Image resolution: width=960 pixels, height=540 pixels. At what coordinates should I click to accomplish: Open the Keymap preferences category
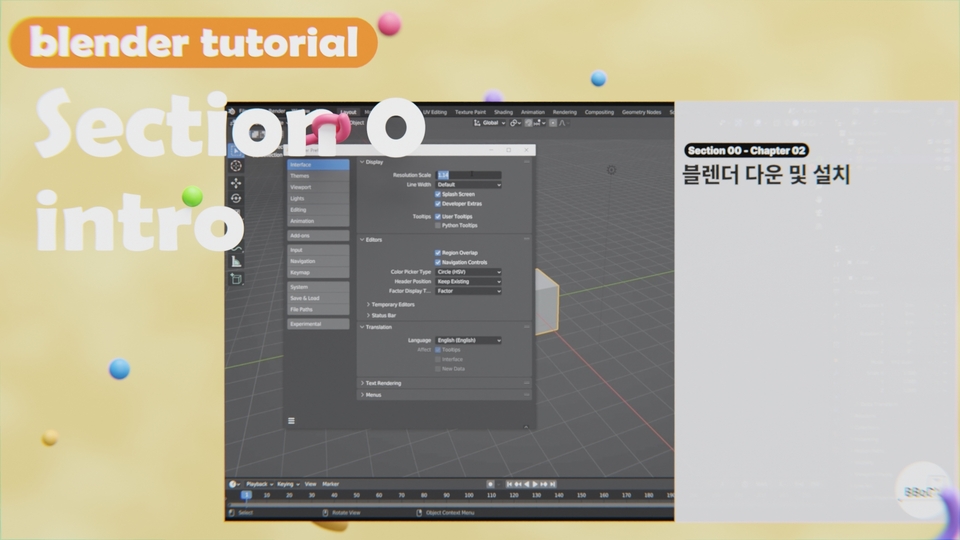pyautogui.click(x=318, y=272)
